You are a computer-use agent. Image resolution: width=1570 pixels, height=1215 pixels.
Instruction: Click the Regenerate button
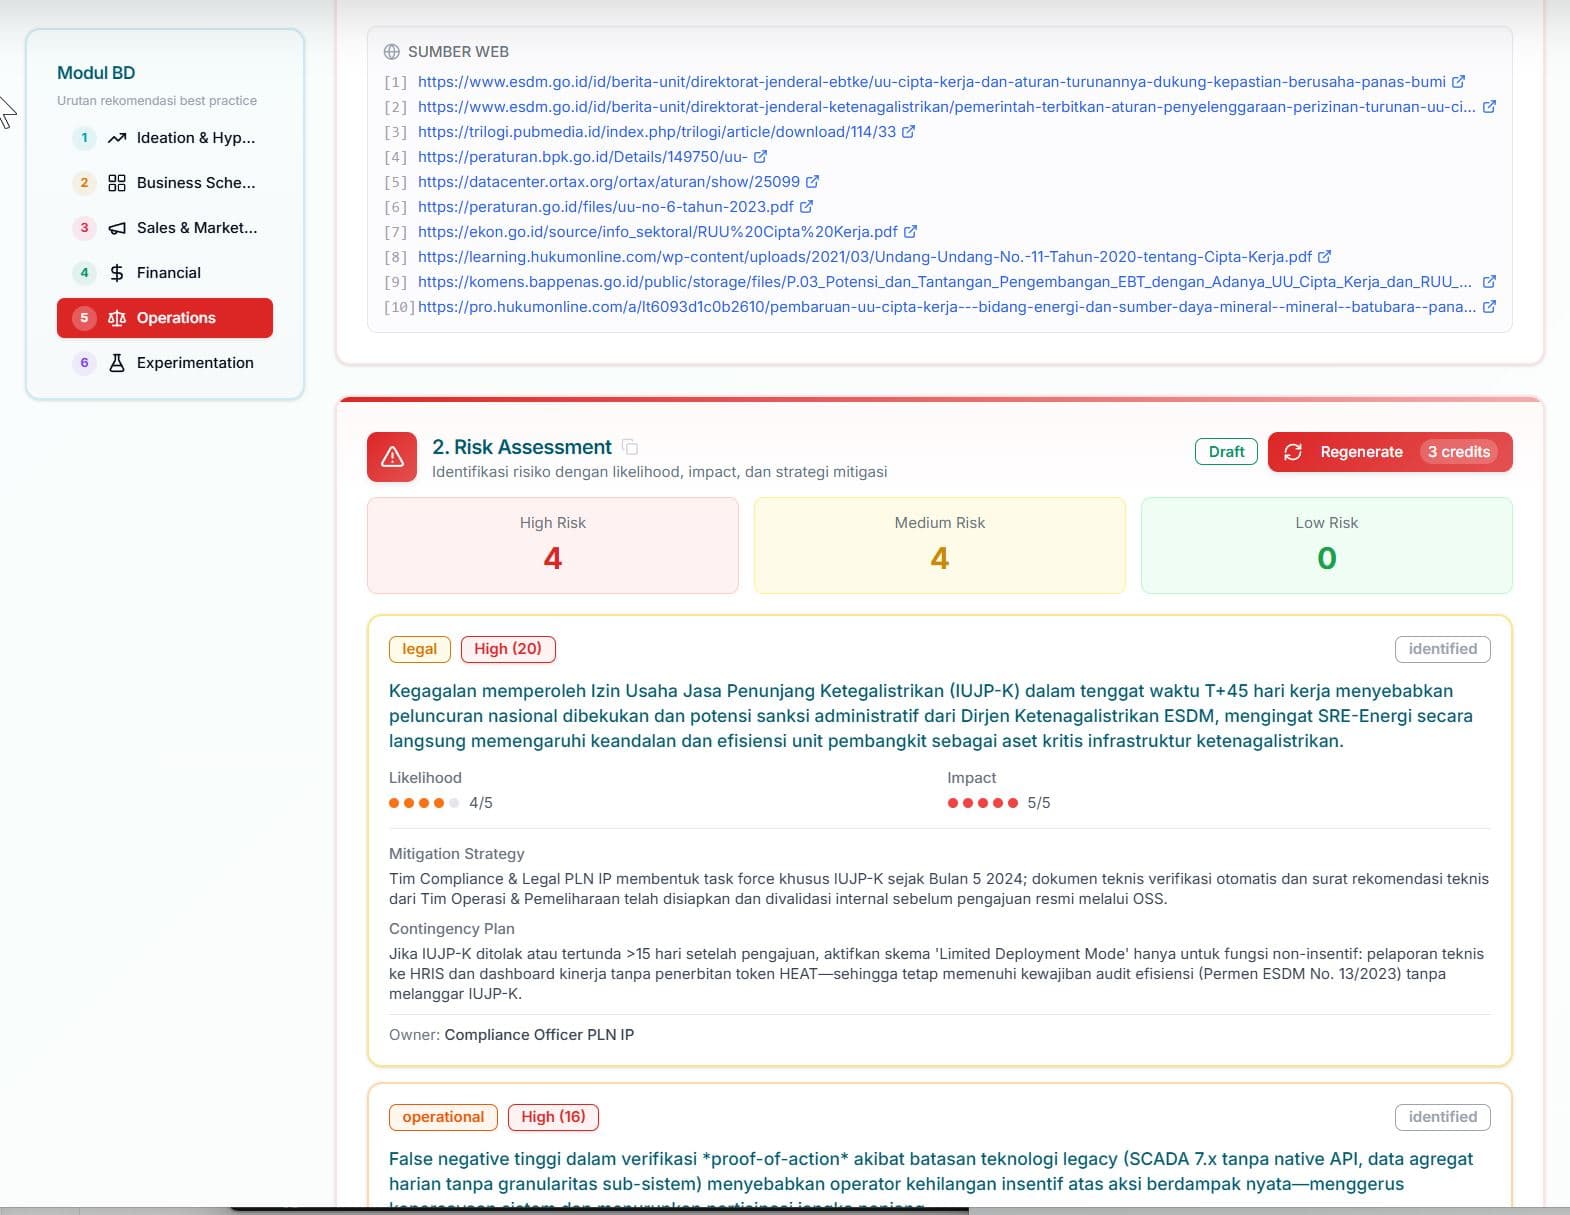[x=1390, y=452]
